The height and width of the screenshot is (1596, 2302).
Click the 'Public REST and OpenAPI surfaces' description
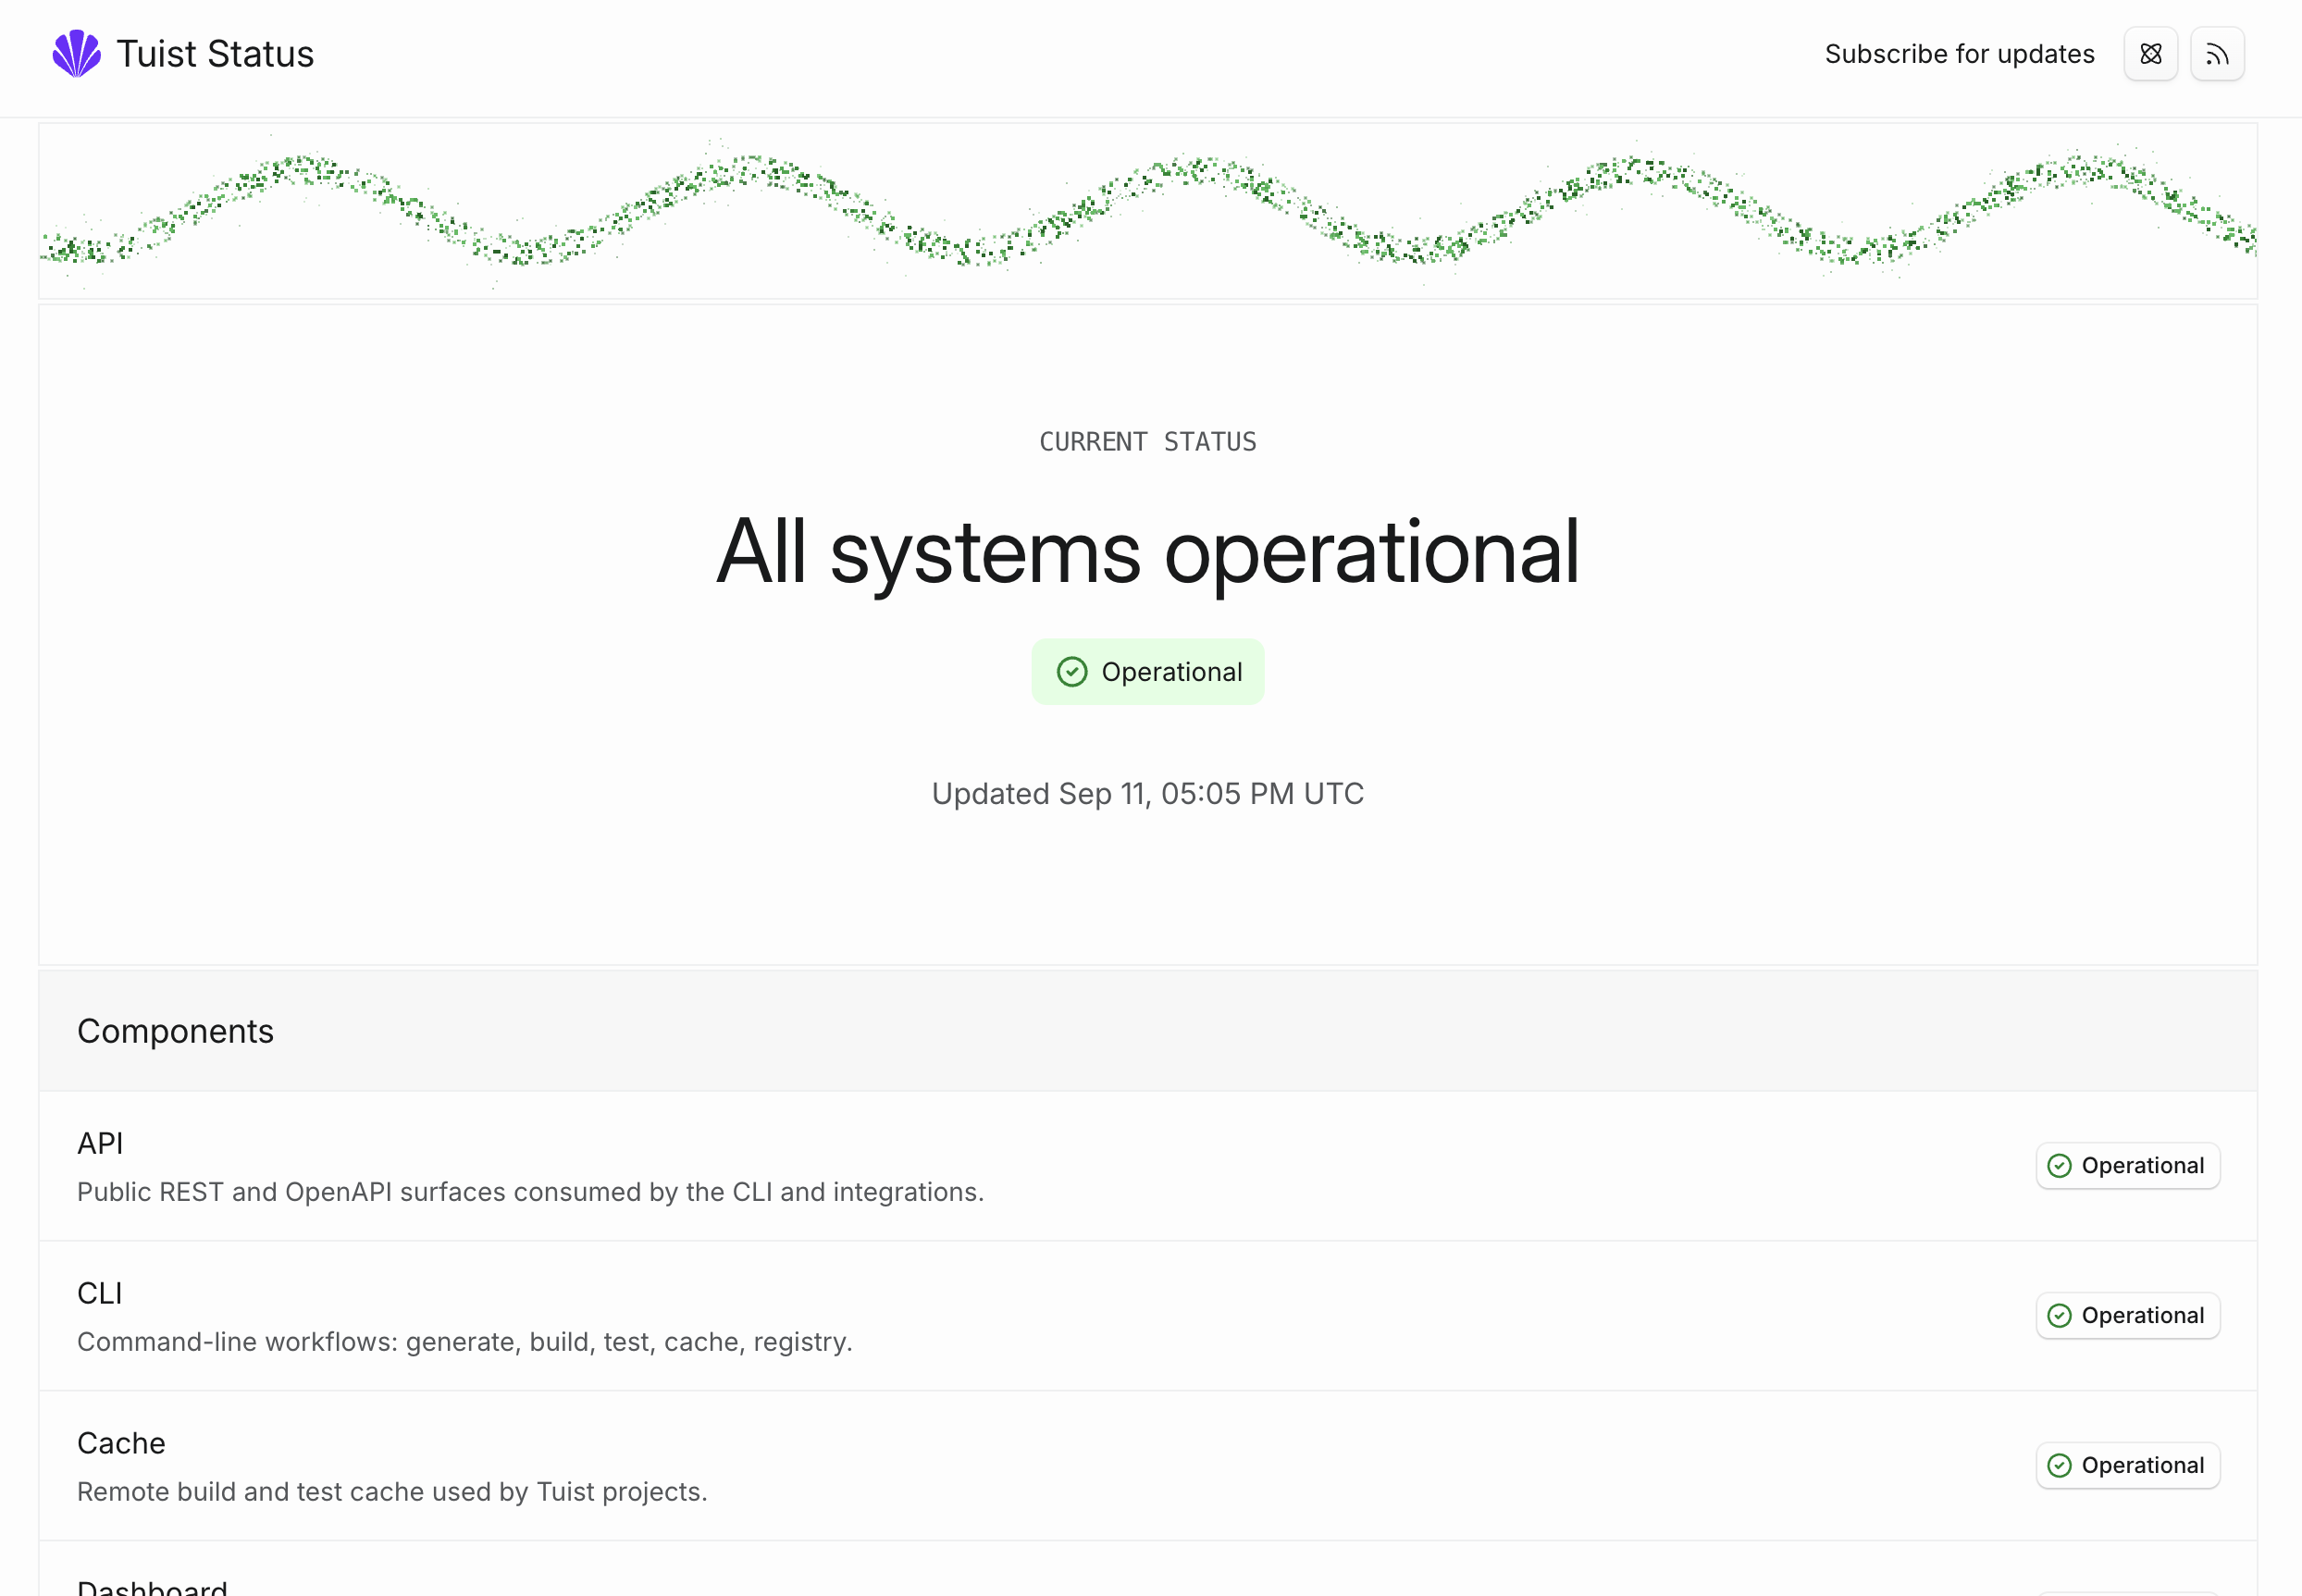[x=530, y=1192]
